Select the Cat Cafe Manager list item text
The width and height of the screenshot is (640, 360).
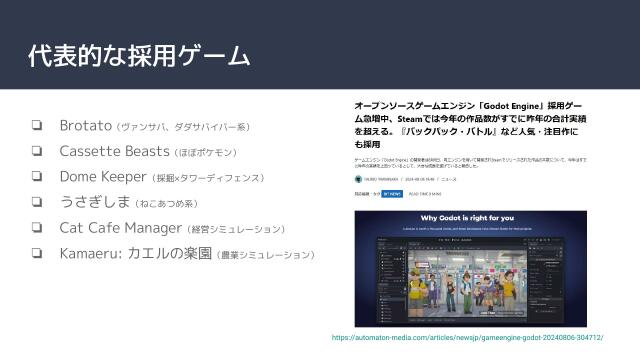coord(172,228)
